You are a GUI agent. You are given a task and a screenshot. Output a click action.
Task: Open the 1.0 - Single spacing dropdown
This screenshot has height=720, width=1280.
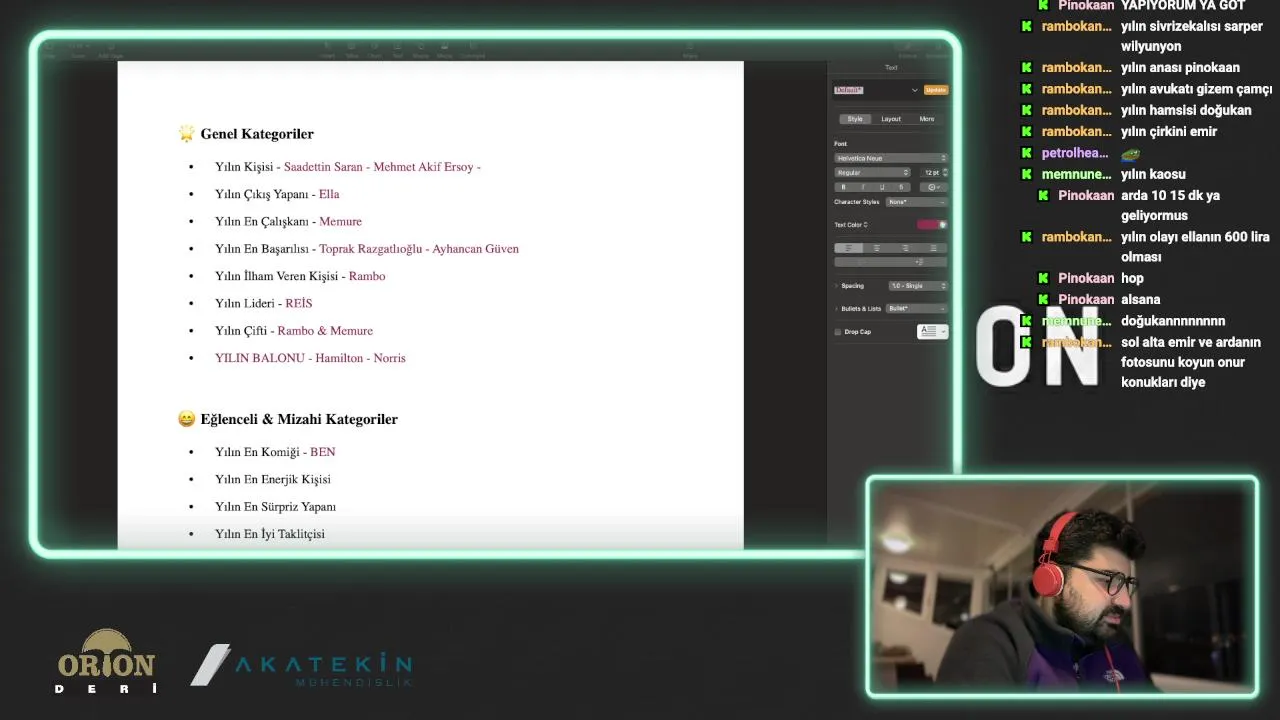pyautogui.click(x=918, y=286)
